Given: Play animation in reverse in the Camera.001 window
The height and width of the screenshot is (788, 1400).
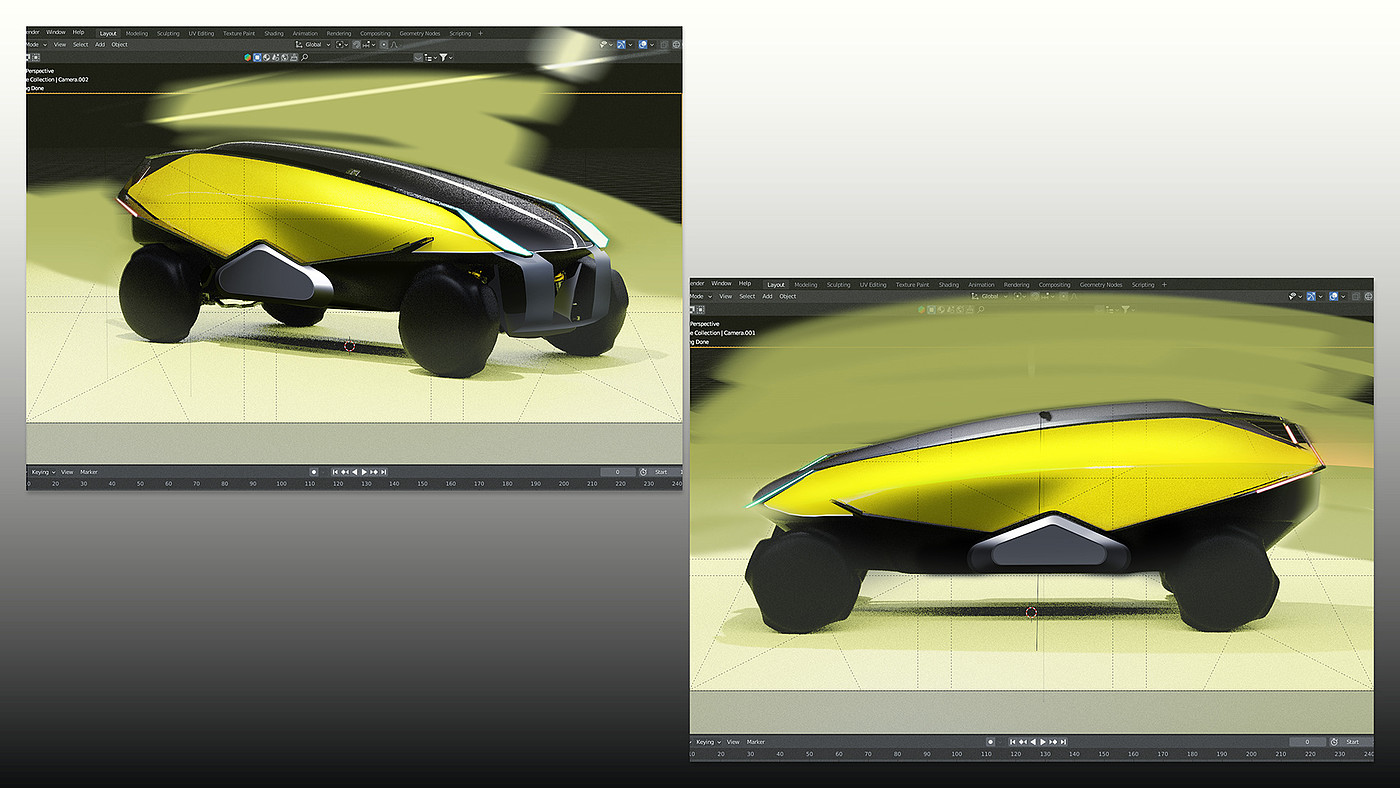Looking at the screenshot, I should [1033, 742].
